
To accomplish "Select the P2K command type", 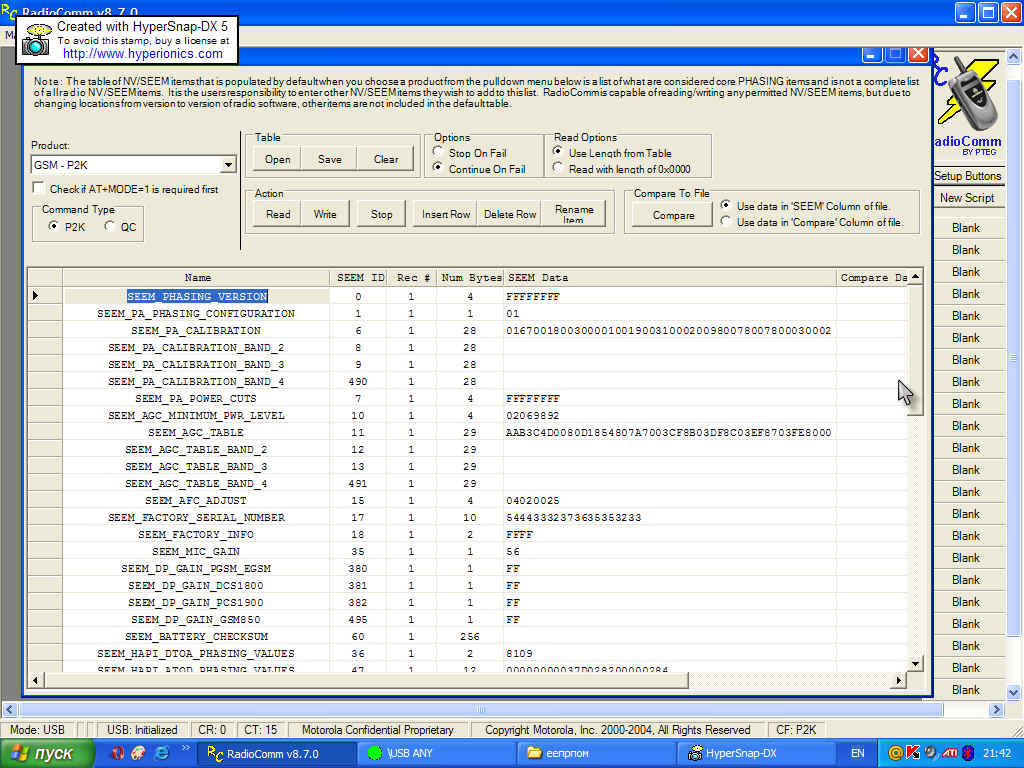I will 54,226.
